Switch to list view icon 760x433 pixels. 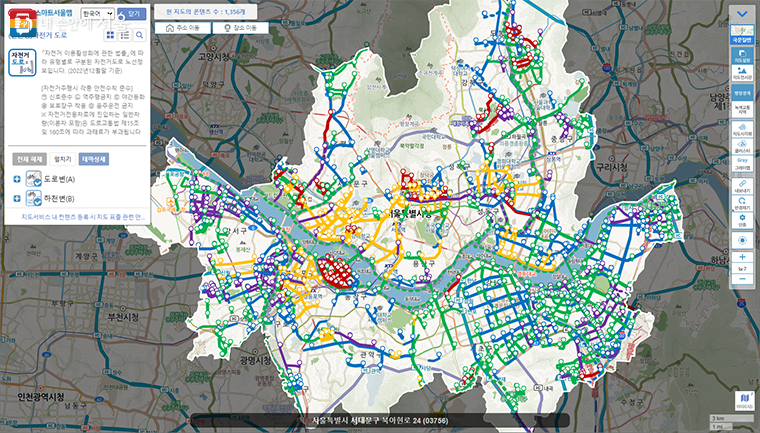pos(125,35)
